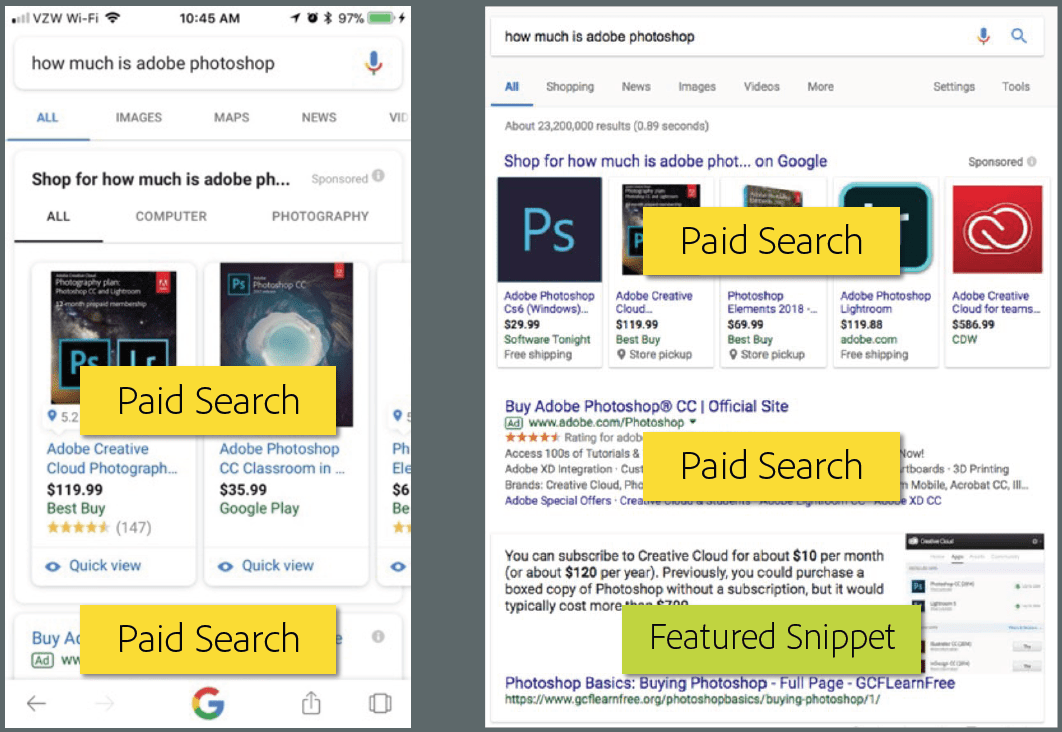Viewport: 1062px width, 732px height.
Task: Switch to MAPS tab on mobile
Action: click(232, 118)
